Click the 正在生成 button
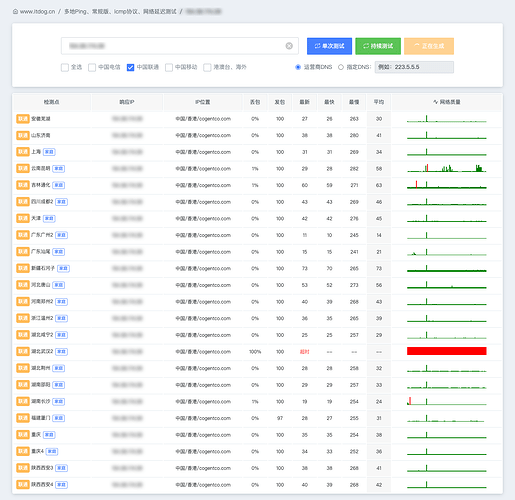515x500 pixels. (x=429, y=46)
